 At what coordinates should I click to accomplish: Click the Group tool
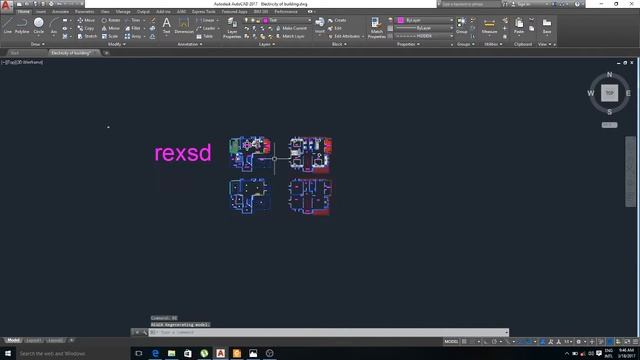pos(462,25)
